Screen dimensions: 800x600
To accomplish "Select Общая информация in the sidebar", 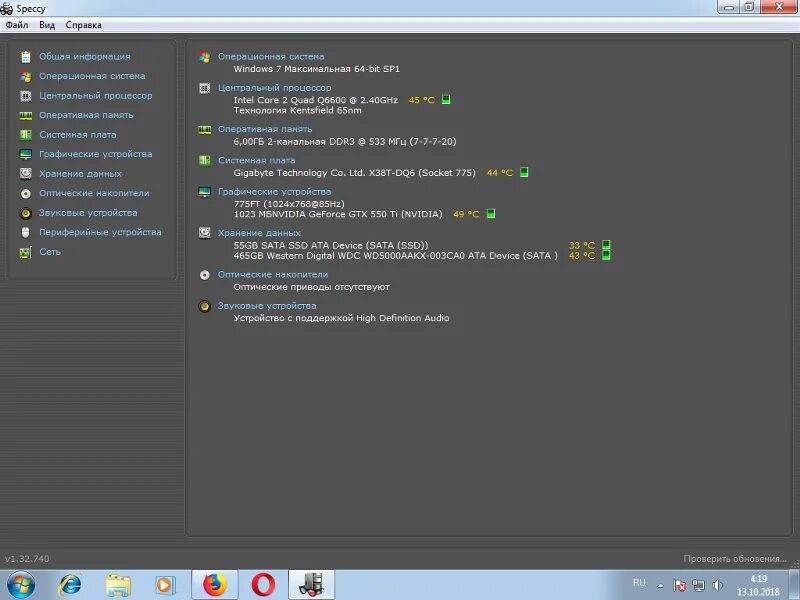I will click(x=85, y=57).
